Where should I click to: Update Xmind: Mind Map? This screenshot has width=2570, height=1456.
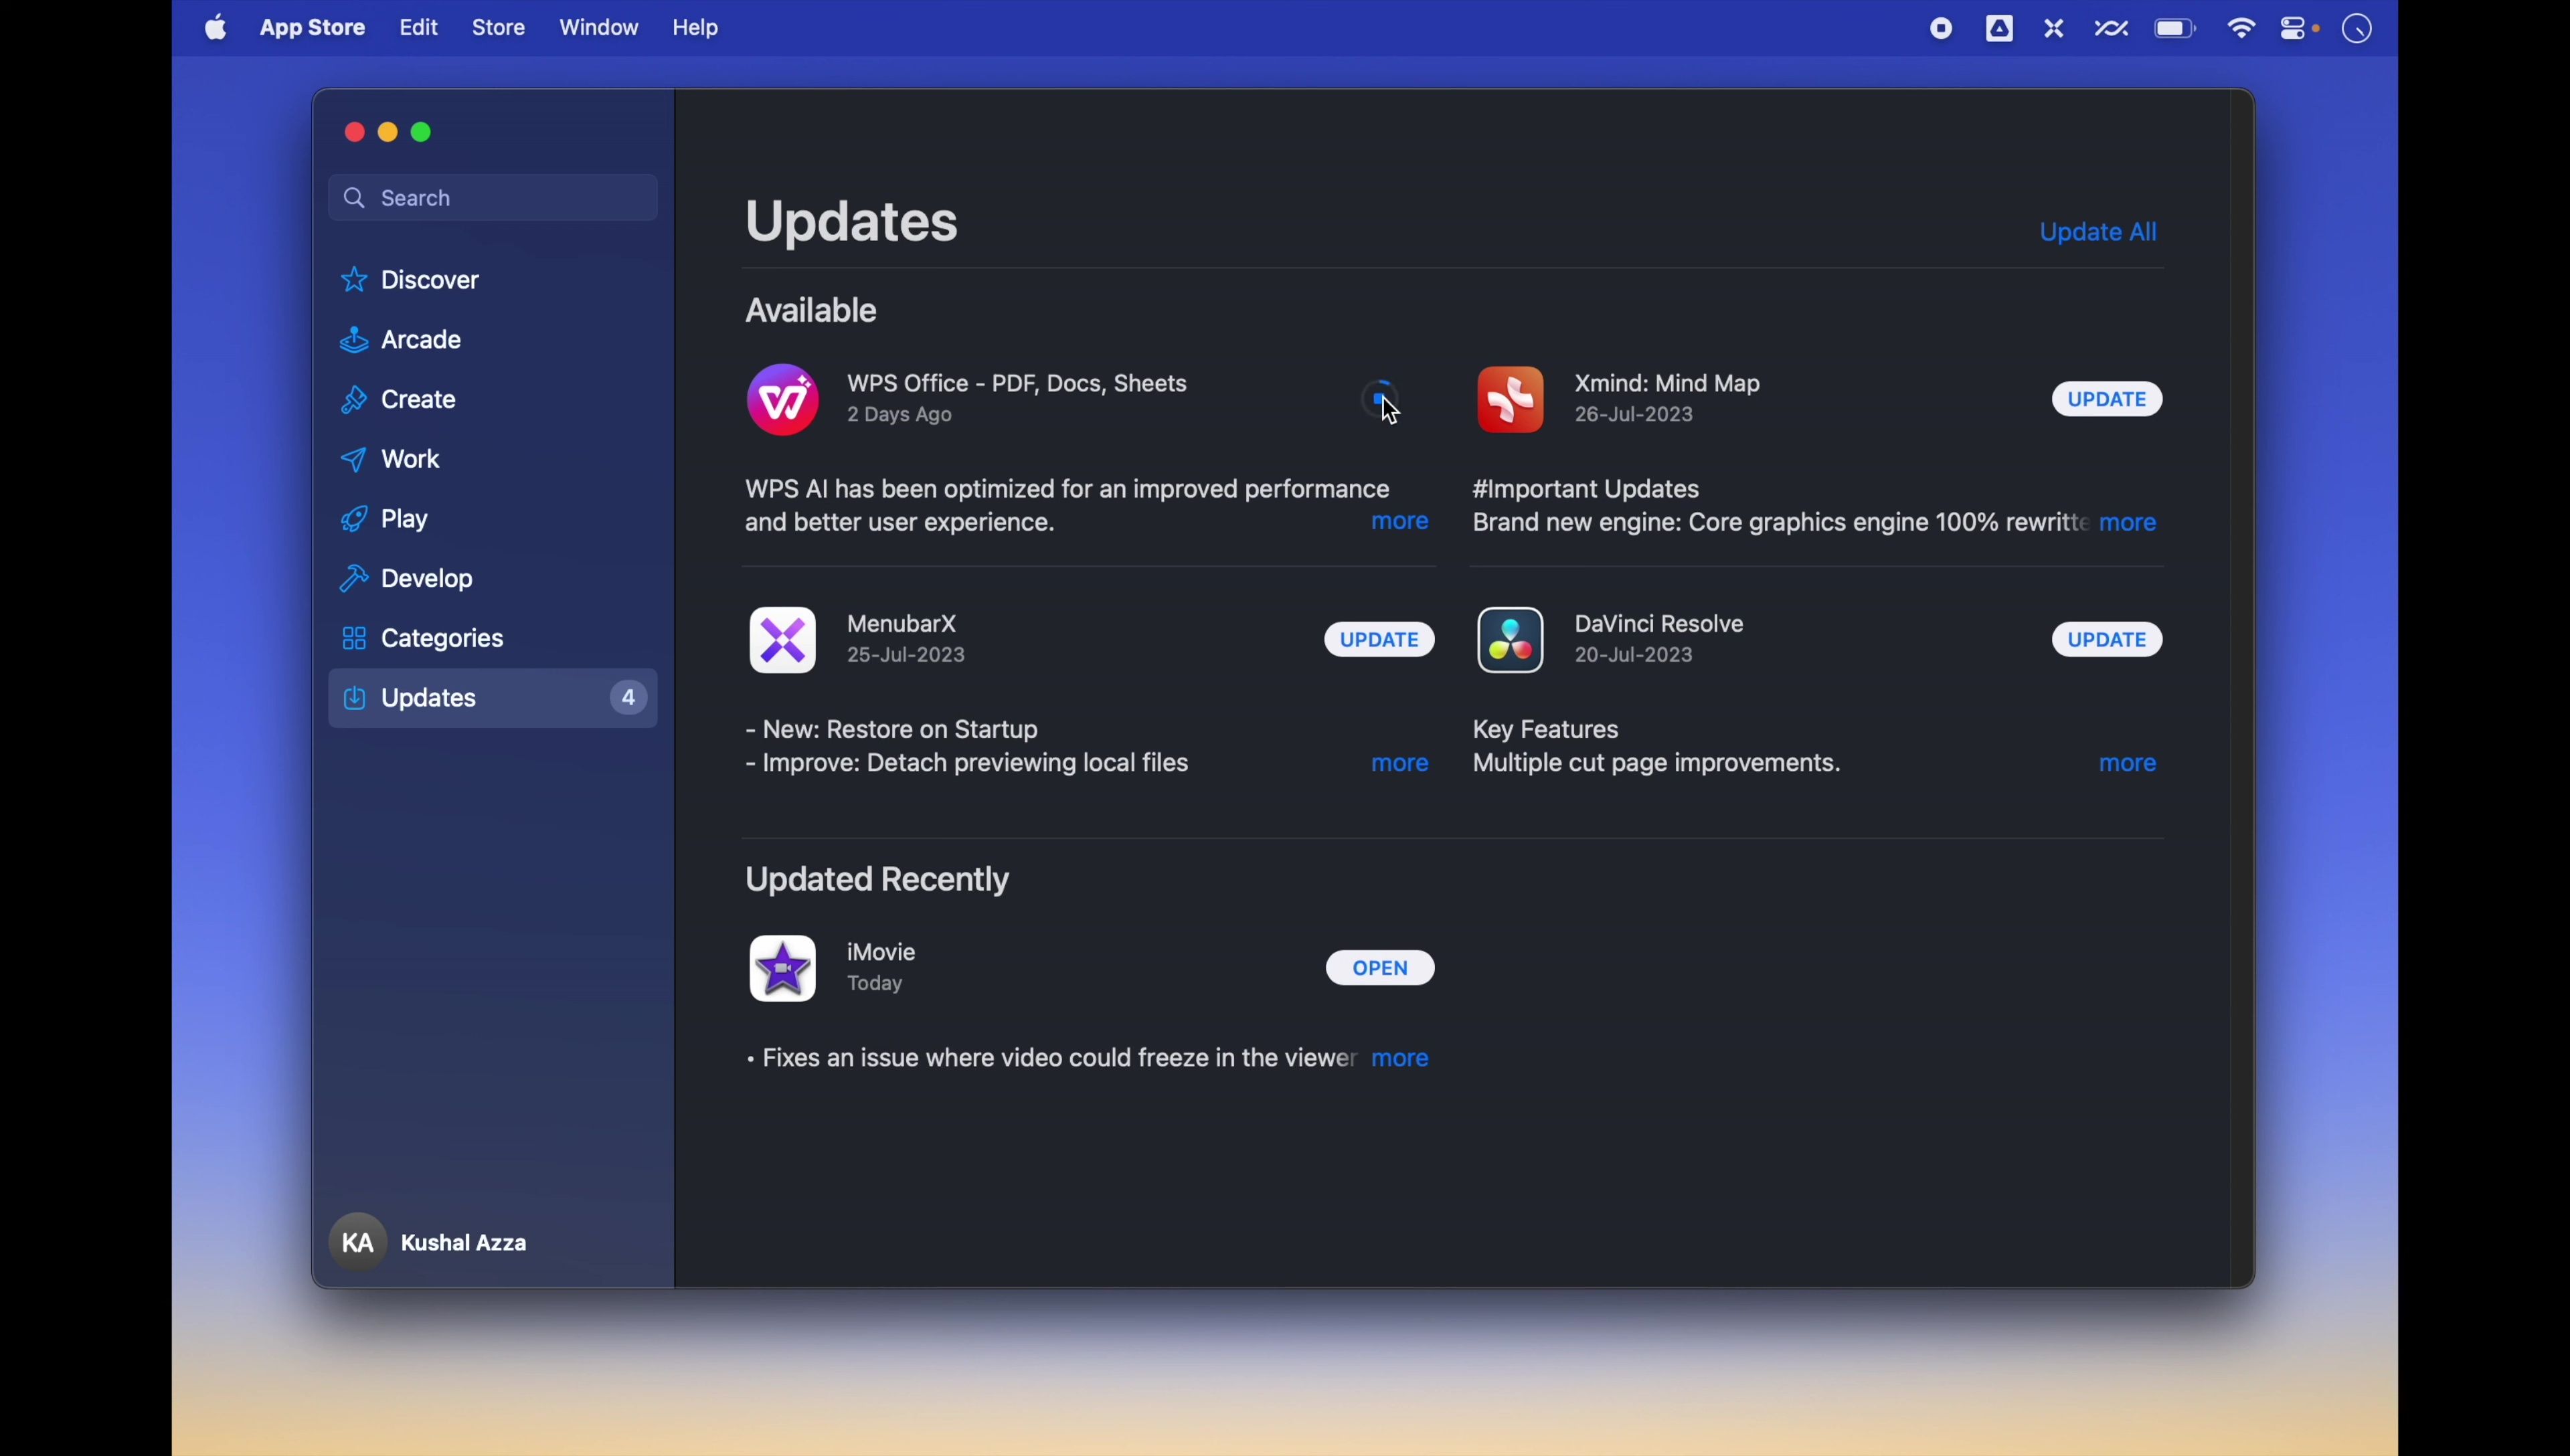(x=2107, y=399)
